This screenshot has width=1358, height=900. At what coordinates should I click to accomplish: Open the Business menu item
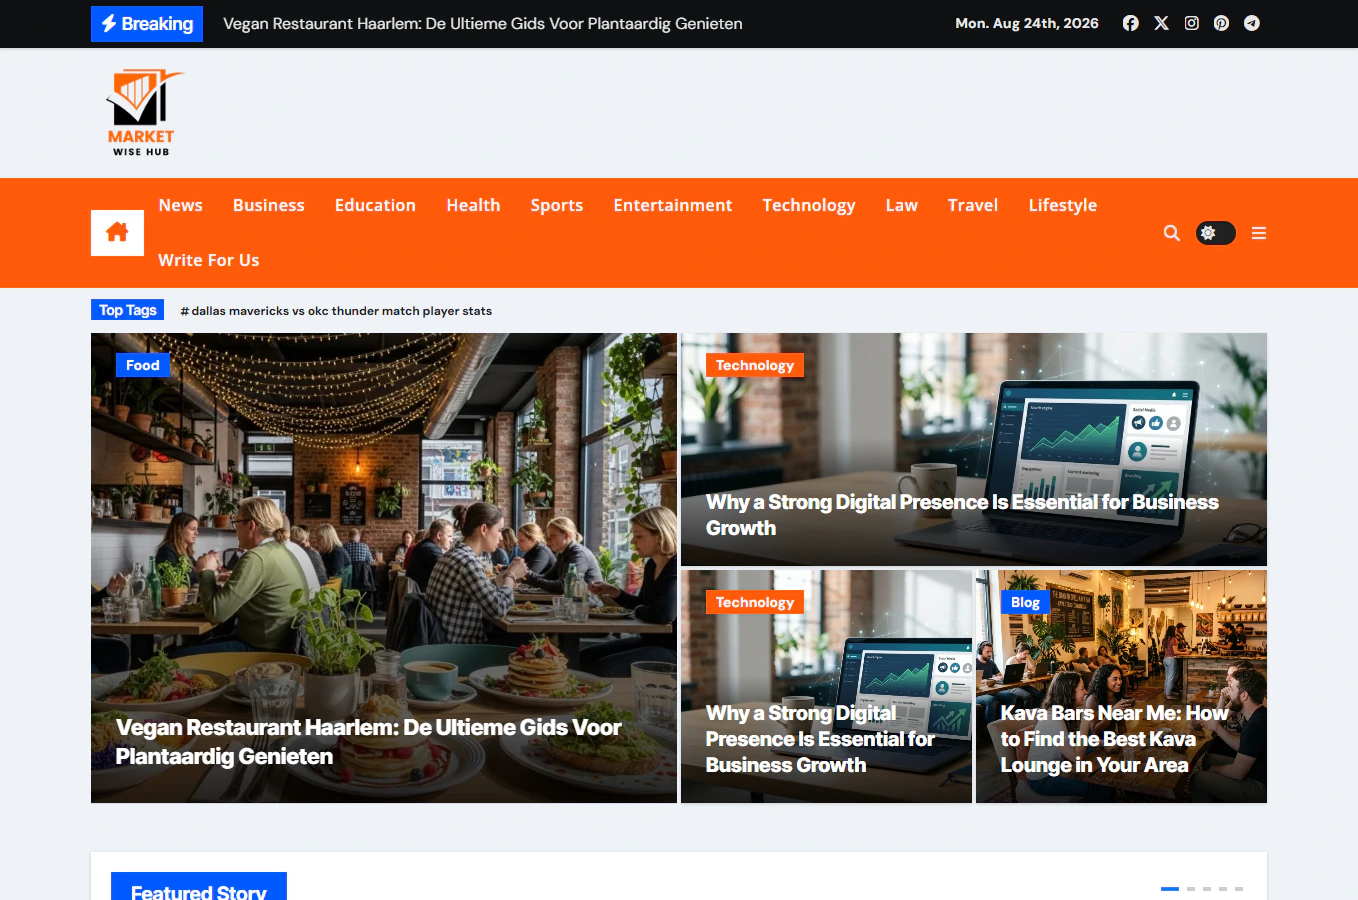(269, 205)
